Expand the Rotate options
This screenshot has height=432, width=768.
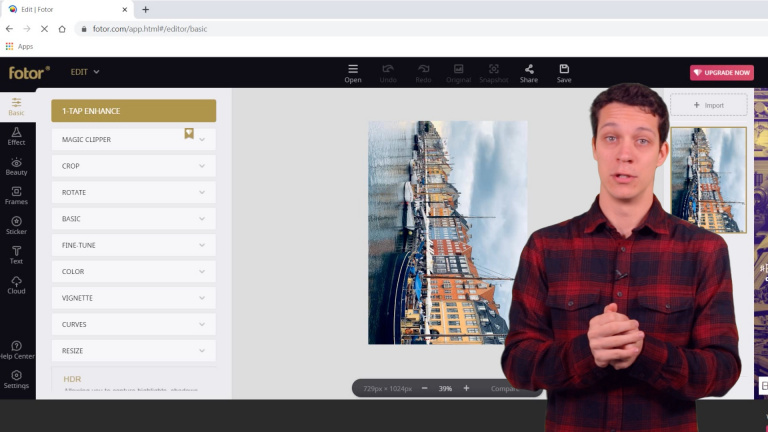(x=133, y=192)
